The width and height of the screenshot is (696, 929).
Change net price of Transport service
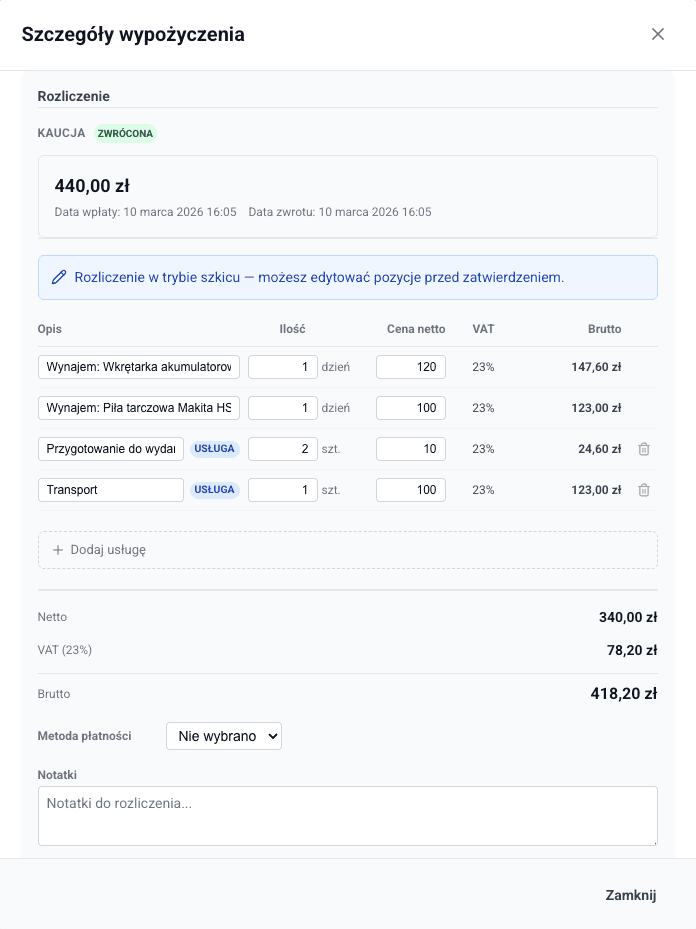click(x=411, y=490)
